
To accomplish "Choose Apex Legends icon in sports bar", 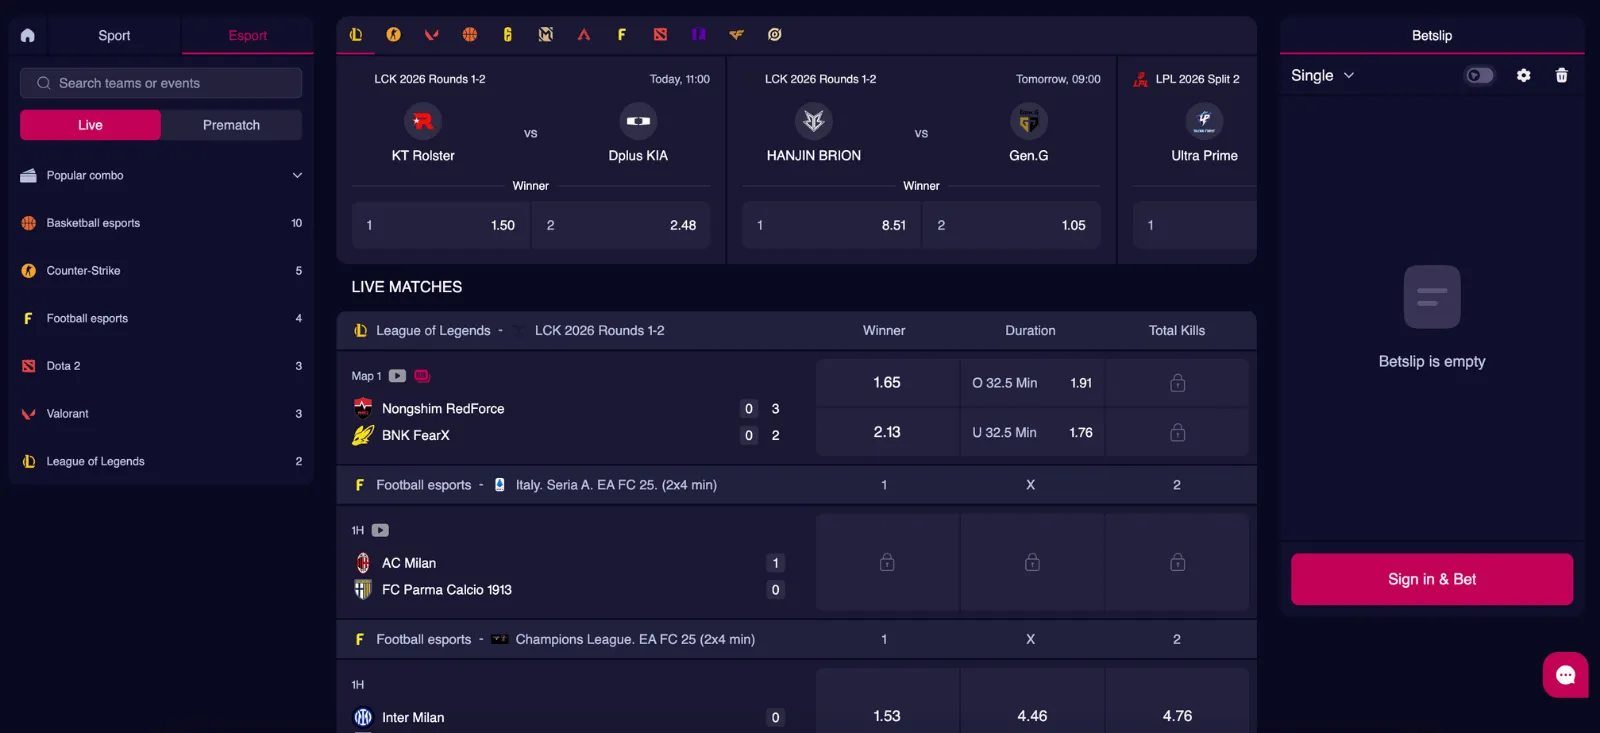I will tap(584, 35).
